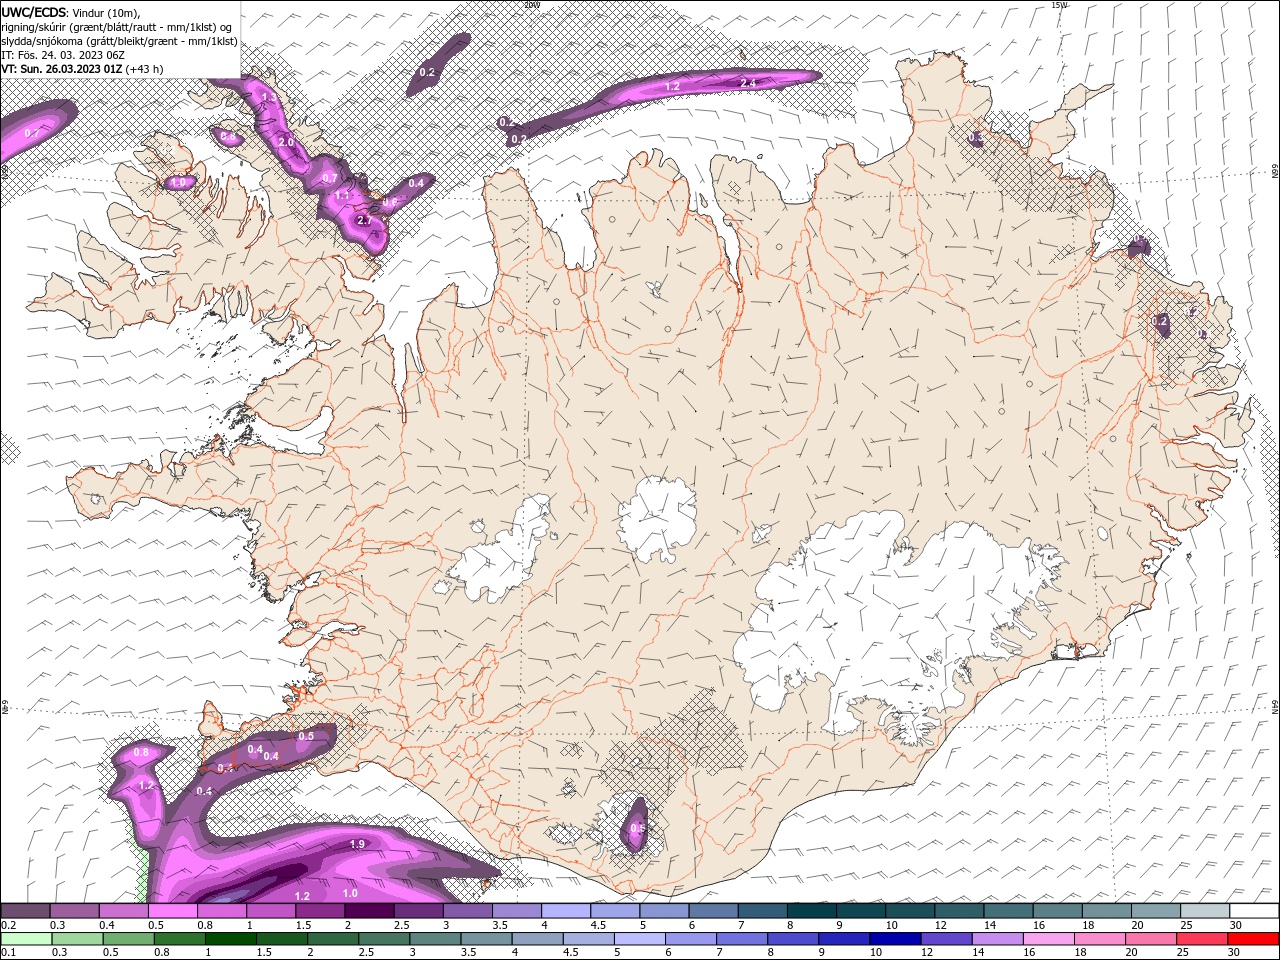Screen dimensions: 1280x960
Task: Click the purple snow patch over Mýrdalsjökull
Action: 636,825
